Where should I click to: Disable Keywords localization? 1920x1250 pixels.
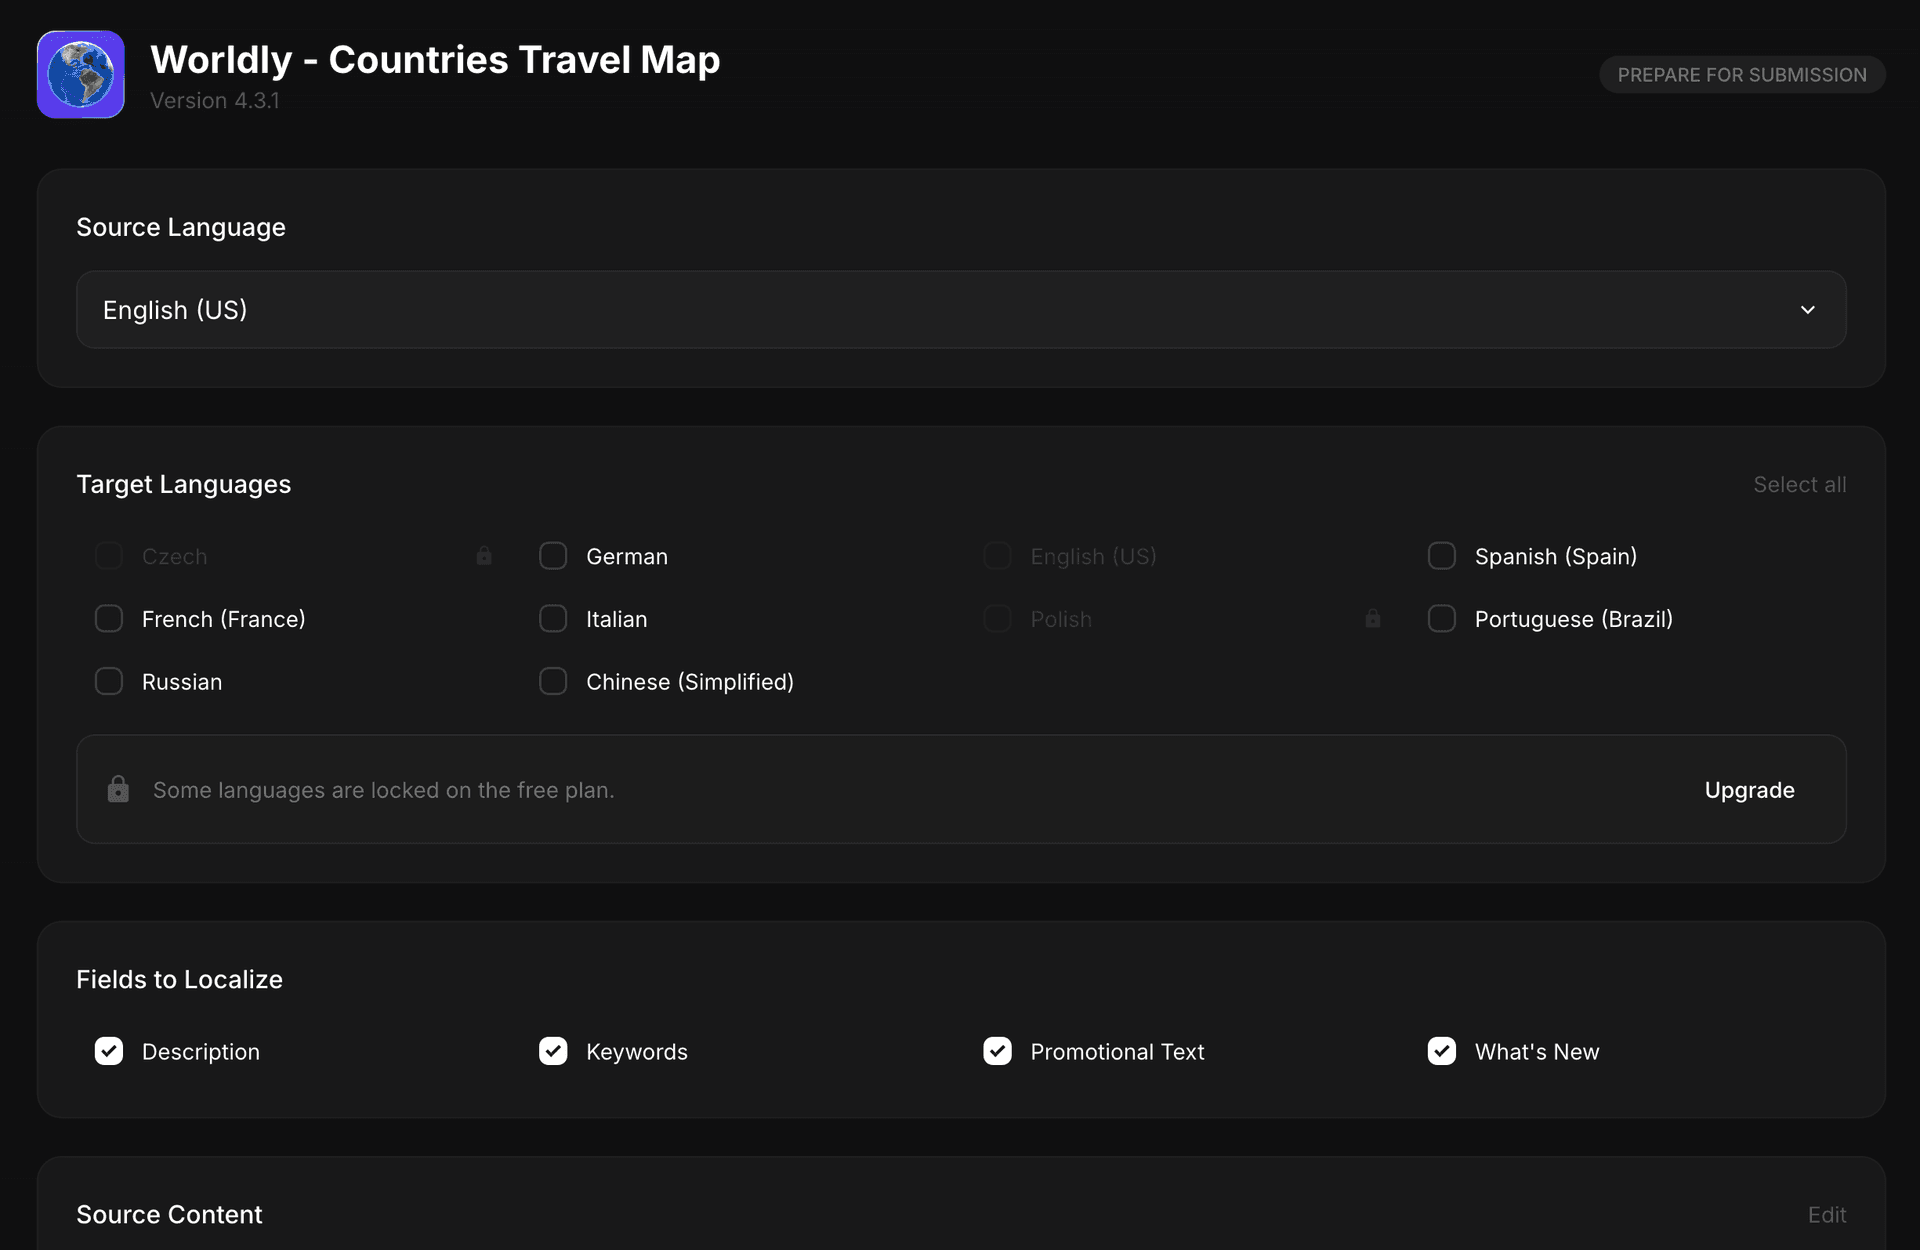click(553, 1051)
